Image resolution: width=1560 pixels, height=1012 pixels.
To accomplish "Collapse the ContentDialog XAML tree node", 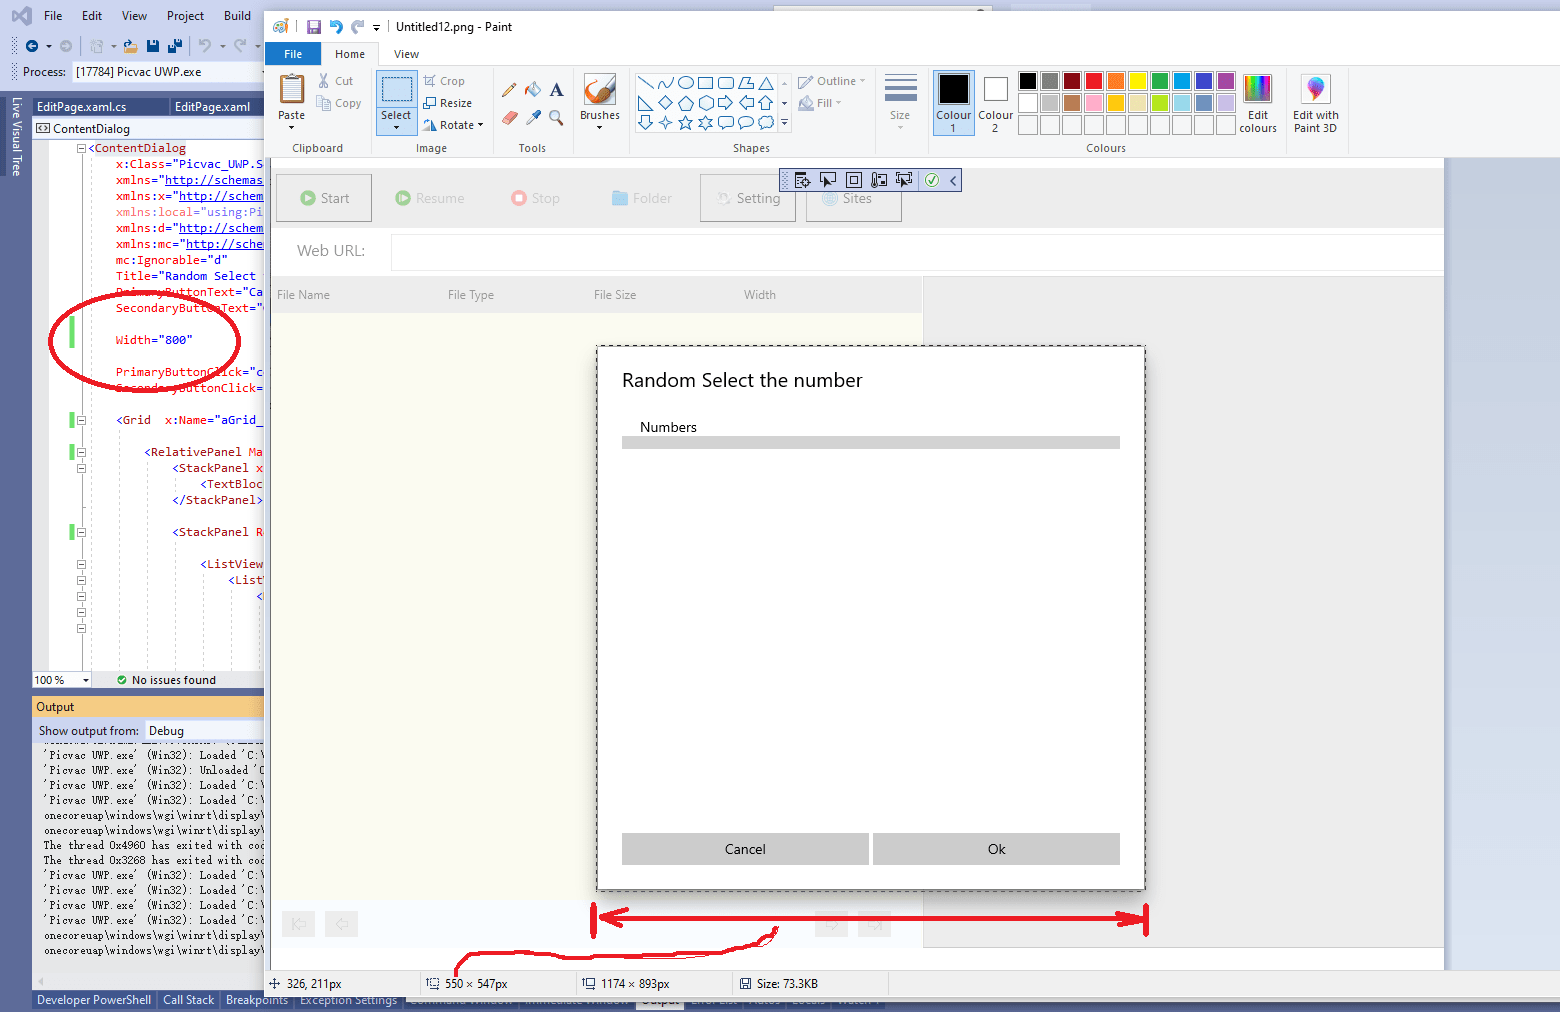I will point(80,147).
